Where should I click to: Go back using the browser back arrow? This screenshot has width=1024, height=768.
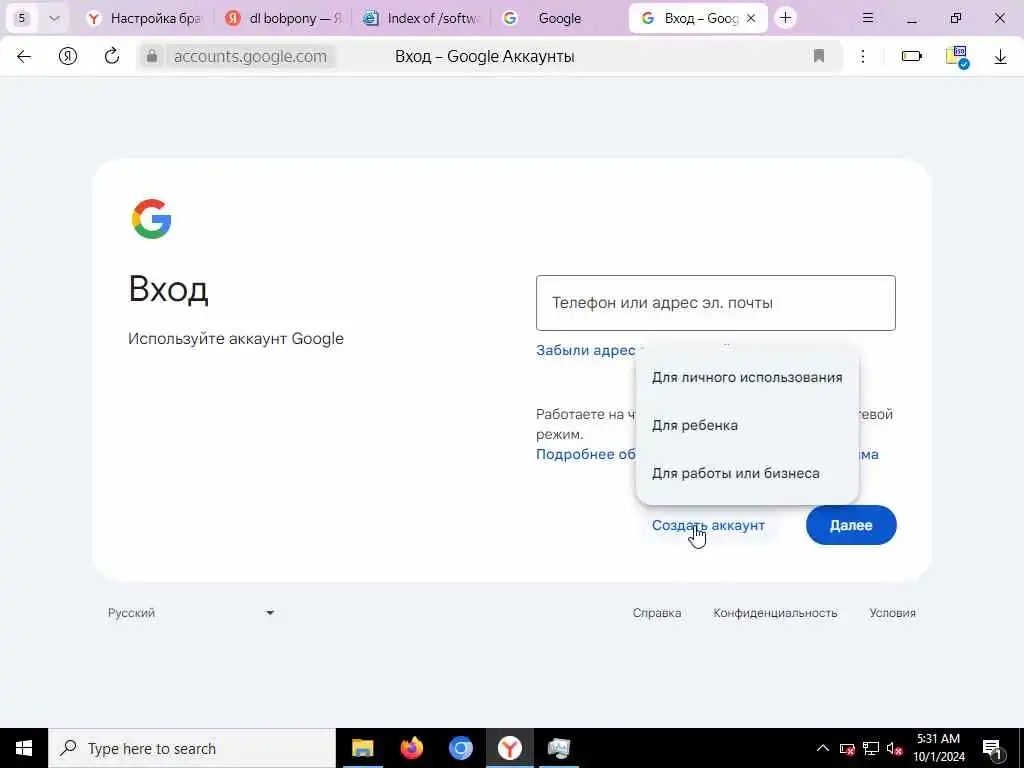coord(24,57)
